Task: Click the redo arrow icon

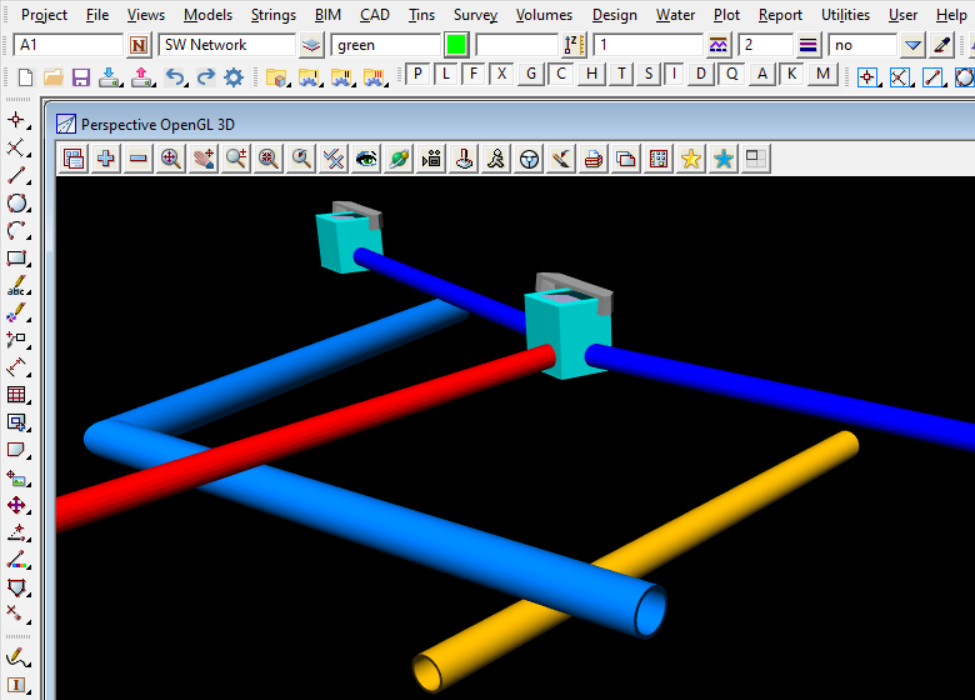Action: pyautogui.click(x=205, y=77)
